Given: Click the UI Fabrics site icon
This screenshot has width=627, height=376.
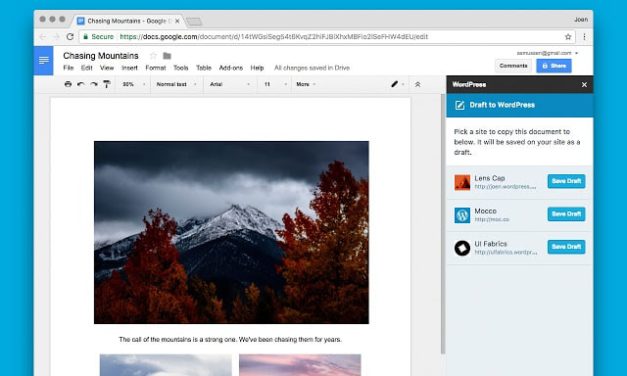Looking at the screenshot, I should (462, 248).
